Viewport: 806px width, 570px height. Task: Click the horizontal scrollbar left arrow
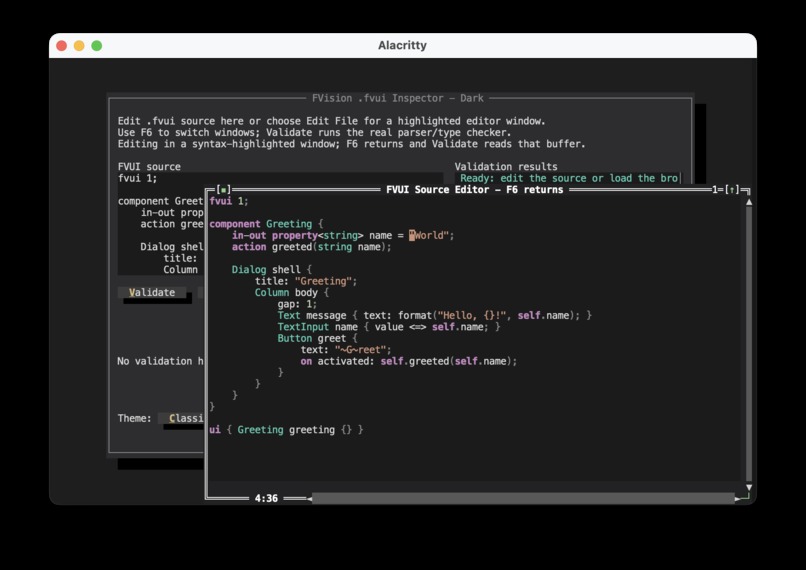(309, 499)
